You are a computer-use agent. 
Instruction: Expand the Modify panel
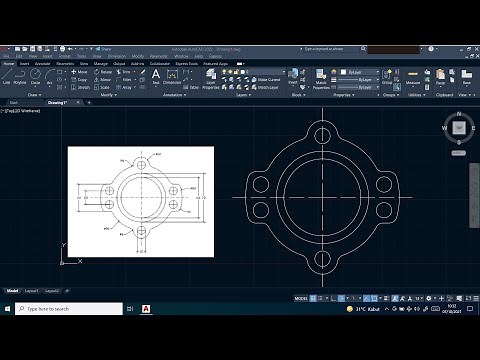(x=109, y=95)
